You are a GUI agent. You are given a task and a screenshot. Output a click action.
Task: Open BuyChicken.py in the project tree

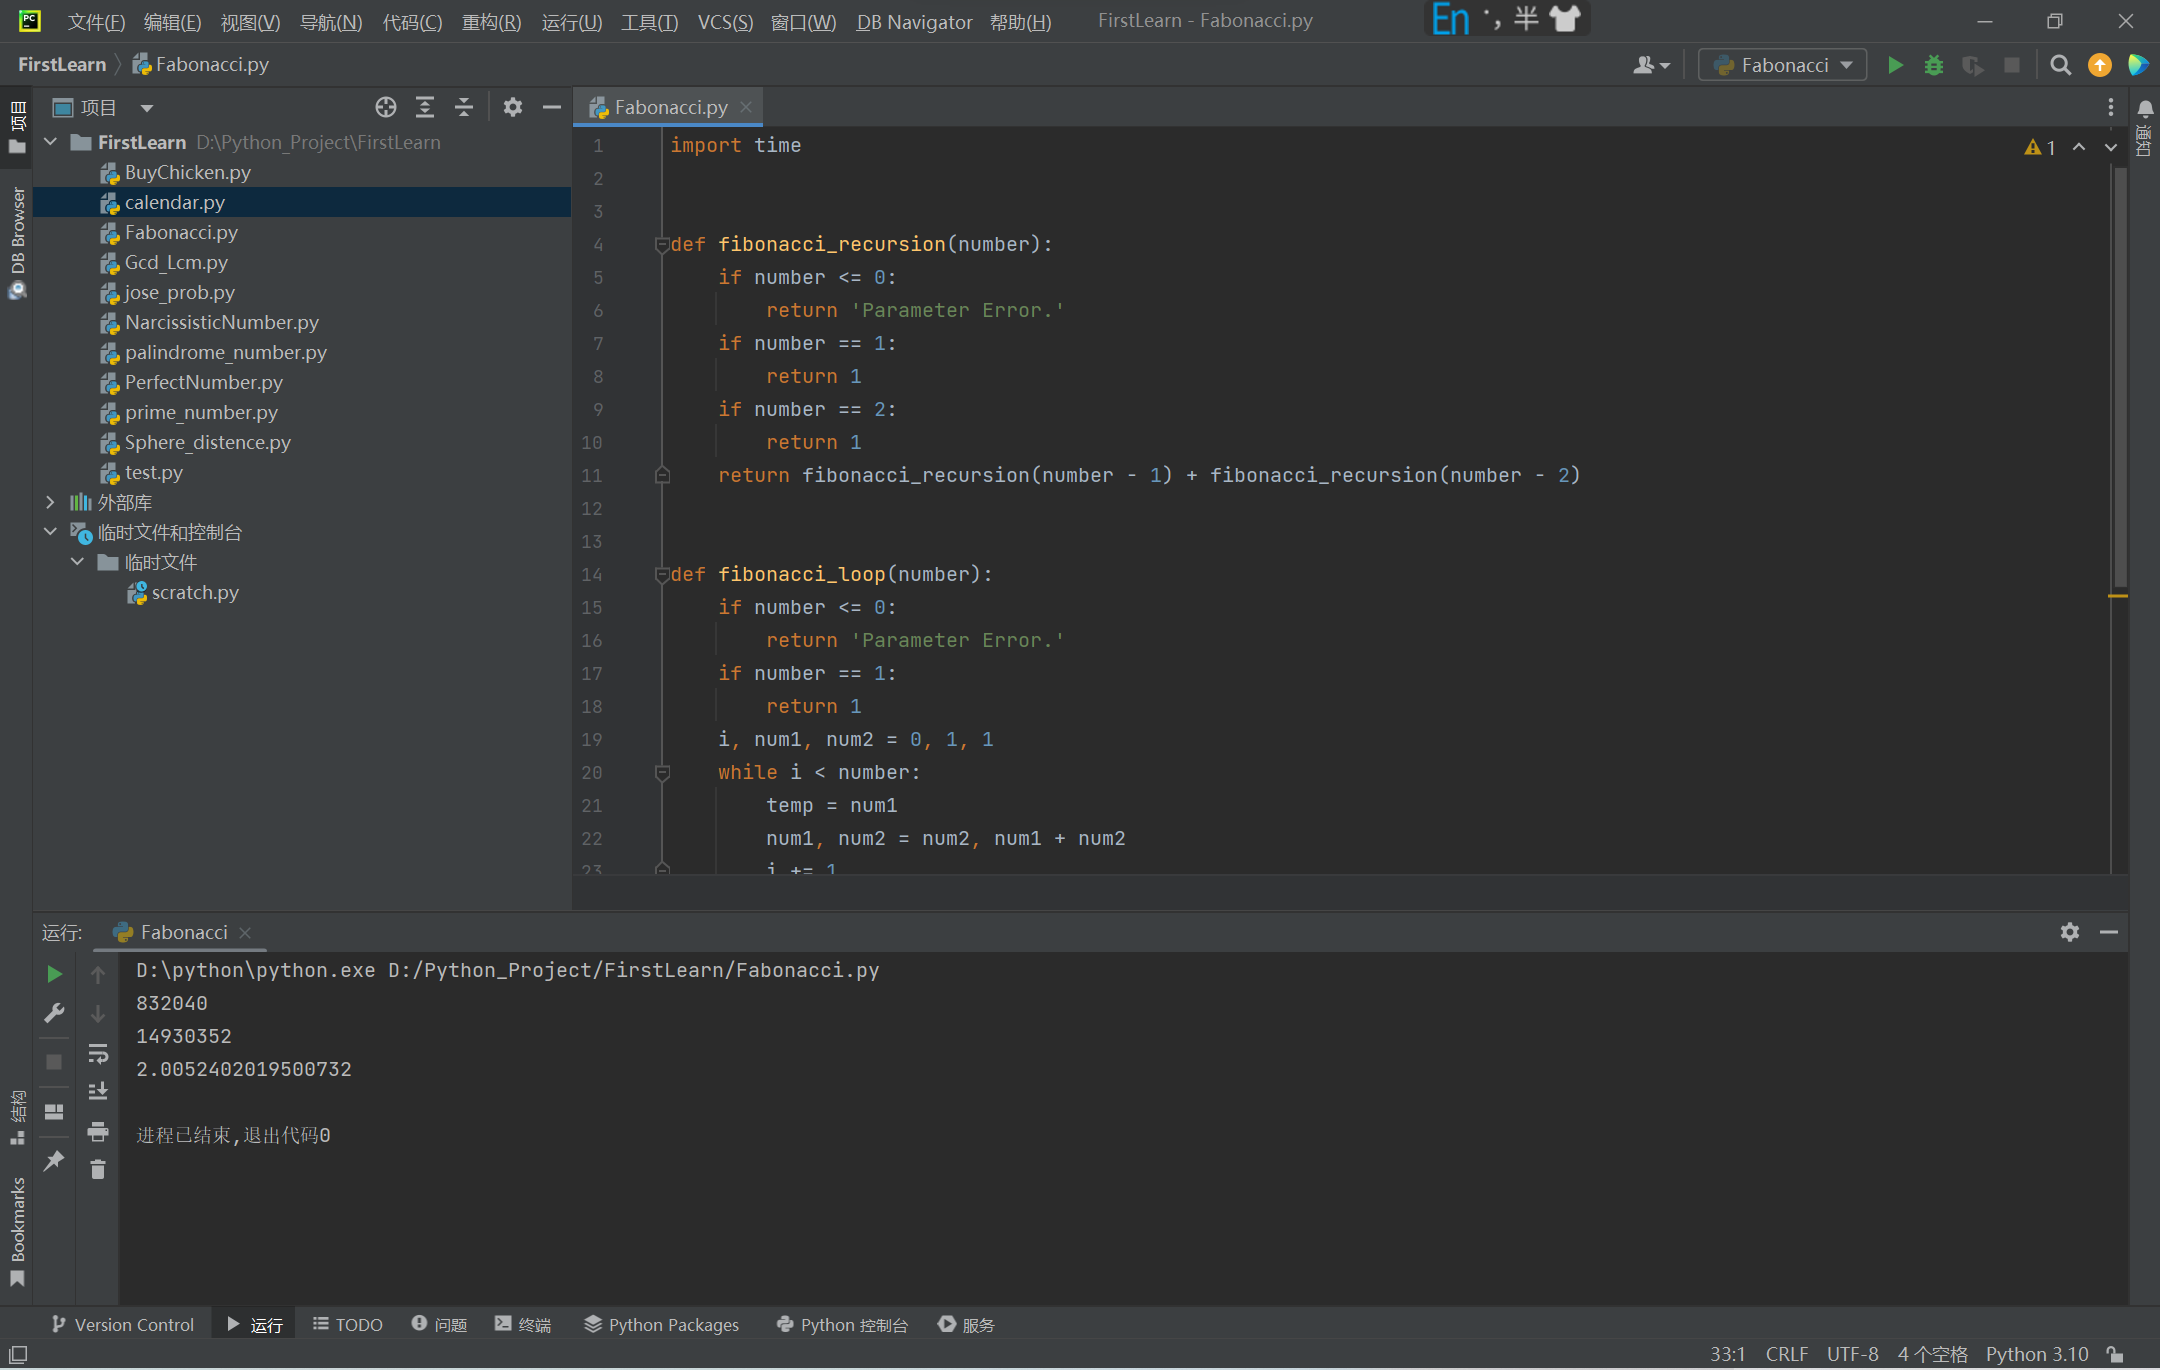click(187, 172)
